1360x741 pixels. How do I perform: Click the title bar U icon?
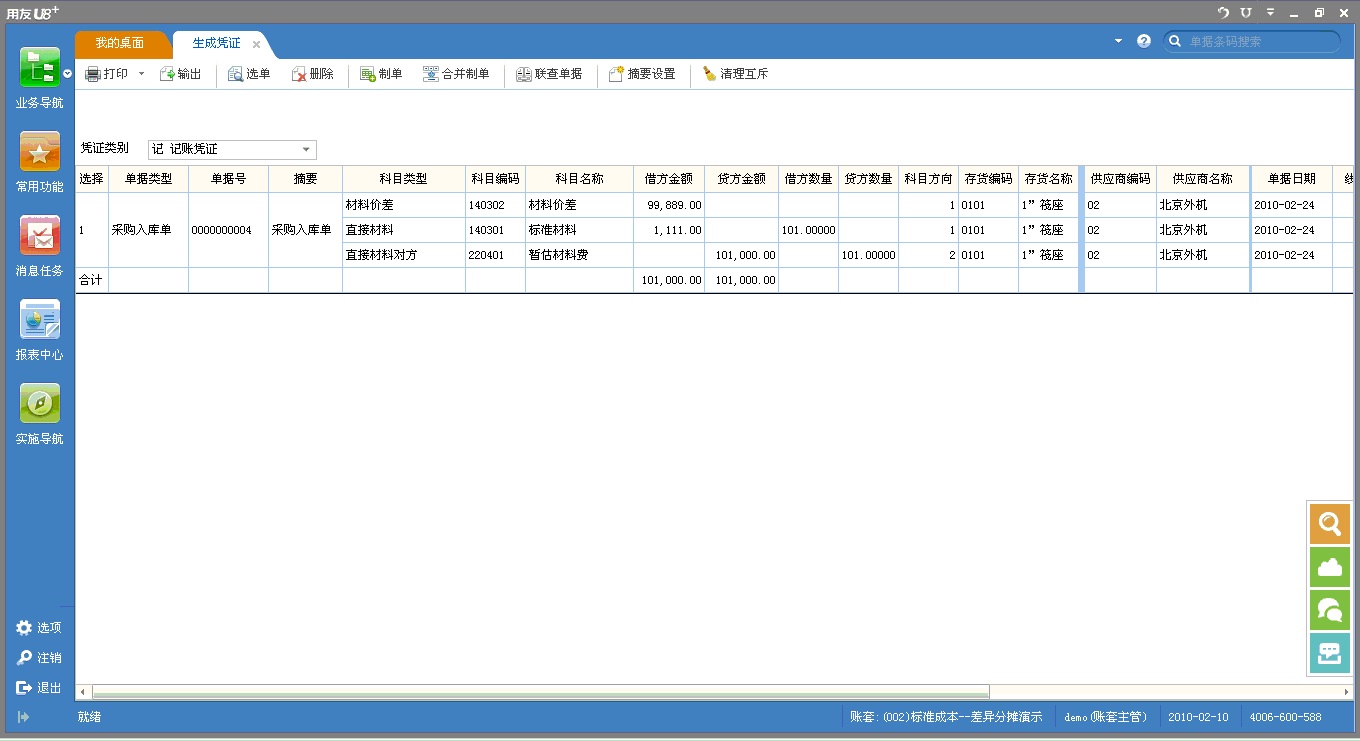(x=1246, y=12)
